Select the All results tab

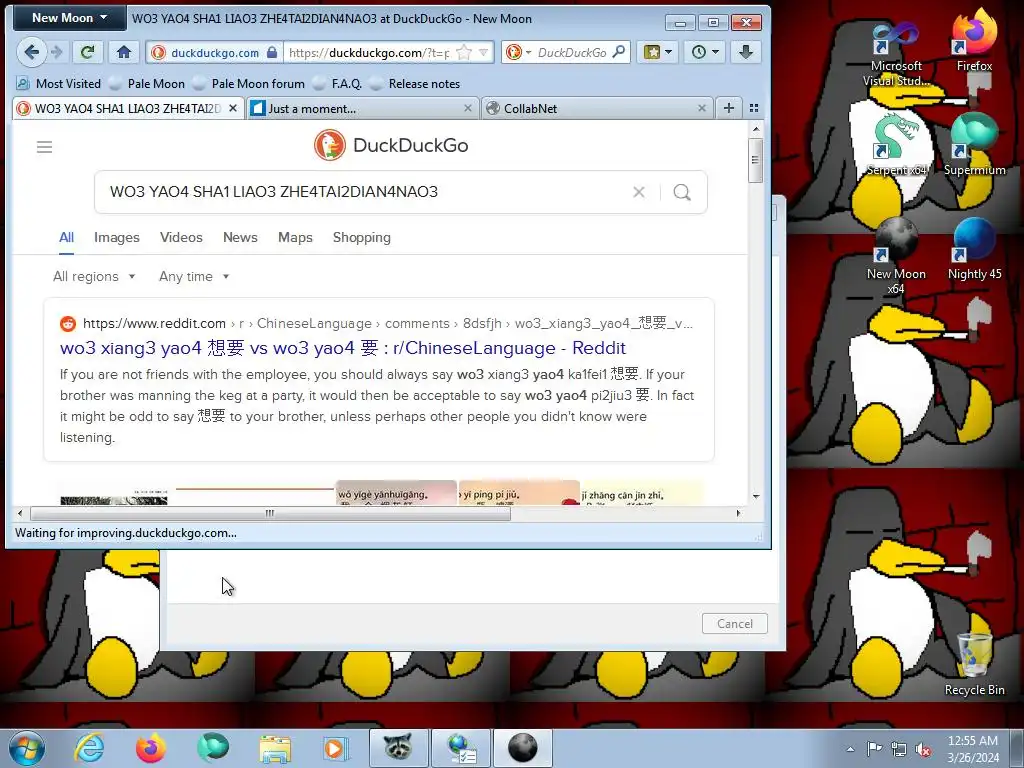[67, 238]
